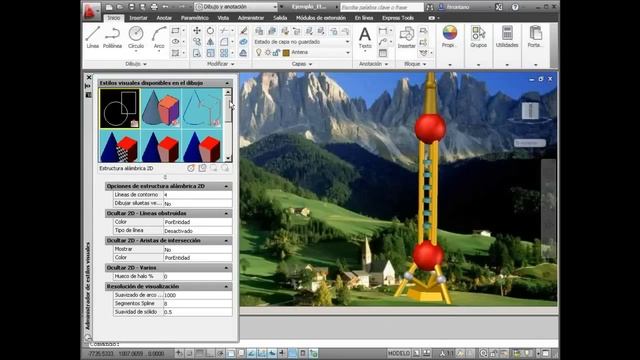Click the Líneas de contorno value field
The width and height of the screenshot is (640, 360).
click(x=198, y=195)
